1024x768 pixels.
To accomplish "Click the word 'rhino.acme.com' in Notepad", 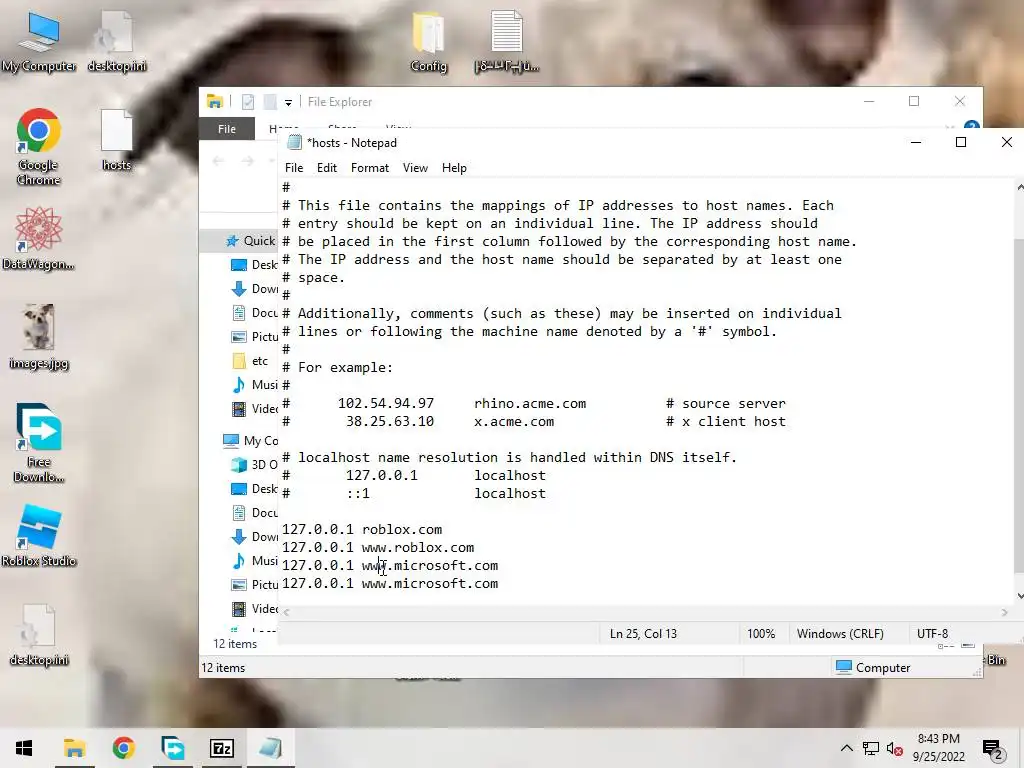I will tap(530, 404).
